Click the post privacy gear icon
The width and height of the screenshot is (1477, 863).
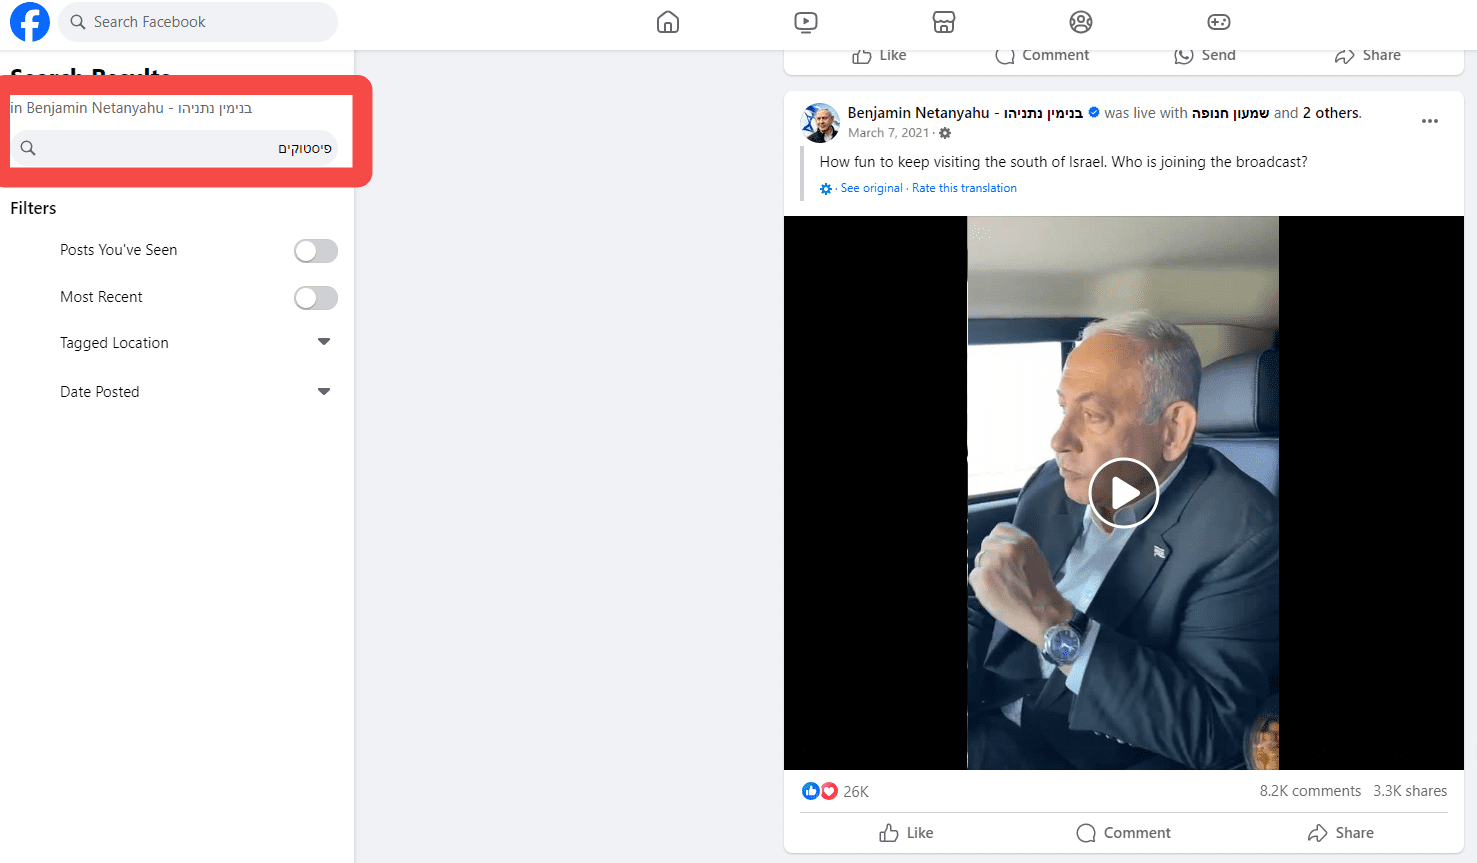(x=945, y=133)
